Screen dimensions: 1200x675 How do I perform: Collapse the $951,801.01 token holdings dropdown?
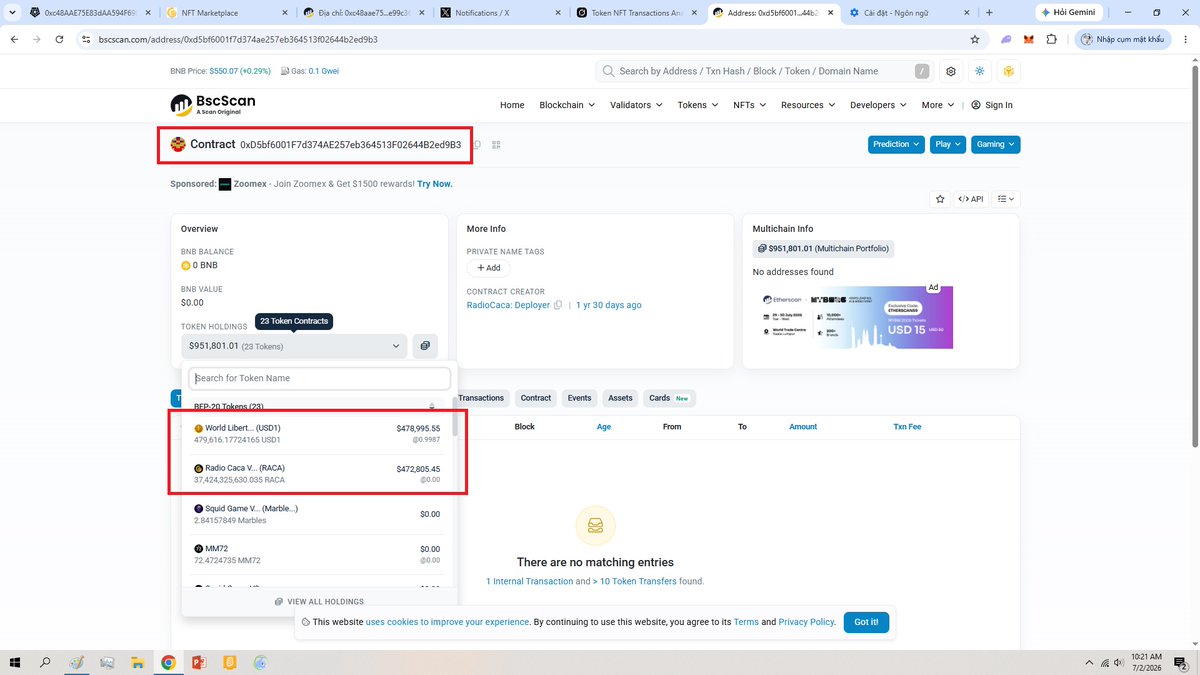294,346
